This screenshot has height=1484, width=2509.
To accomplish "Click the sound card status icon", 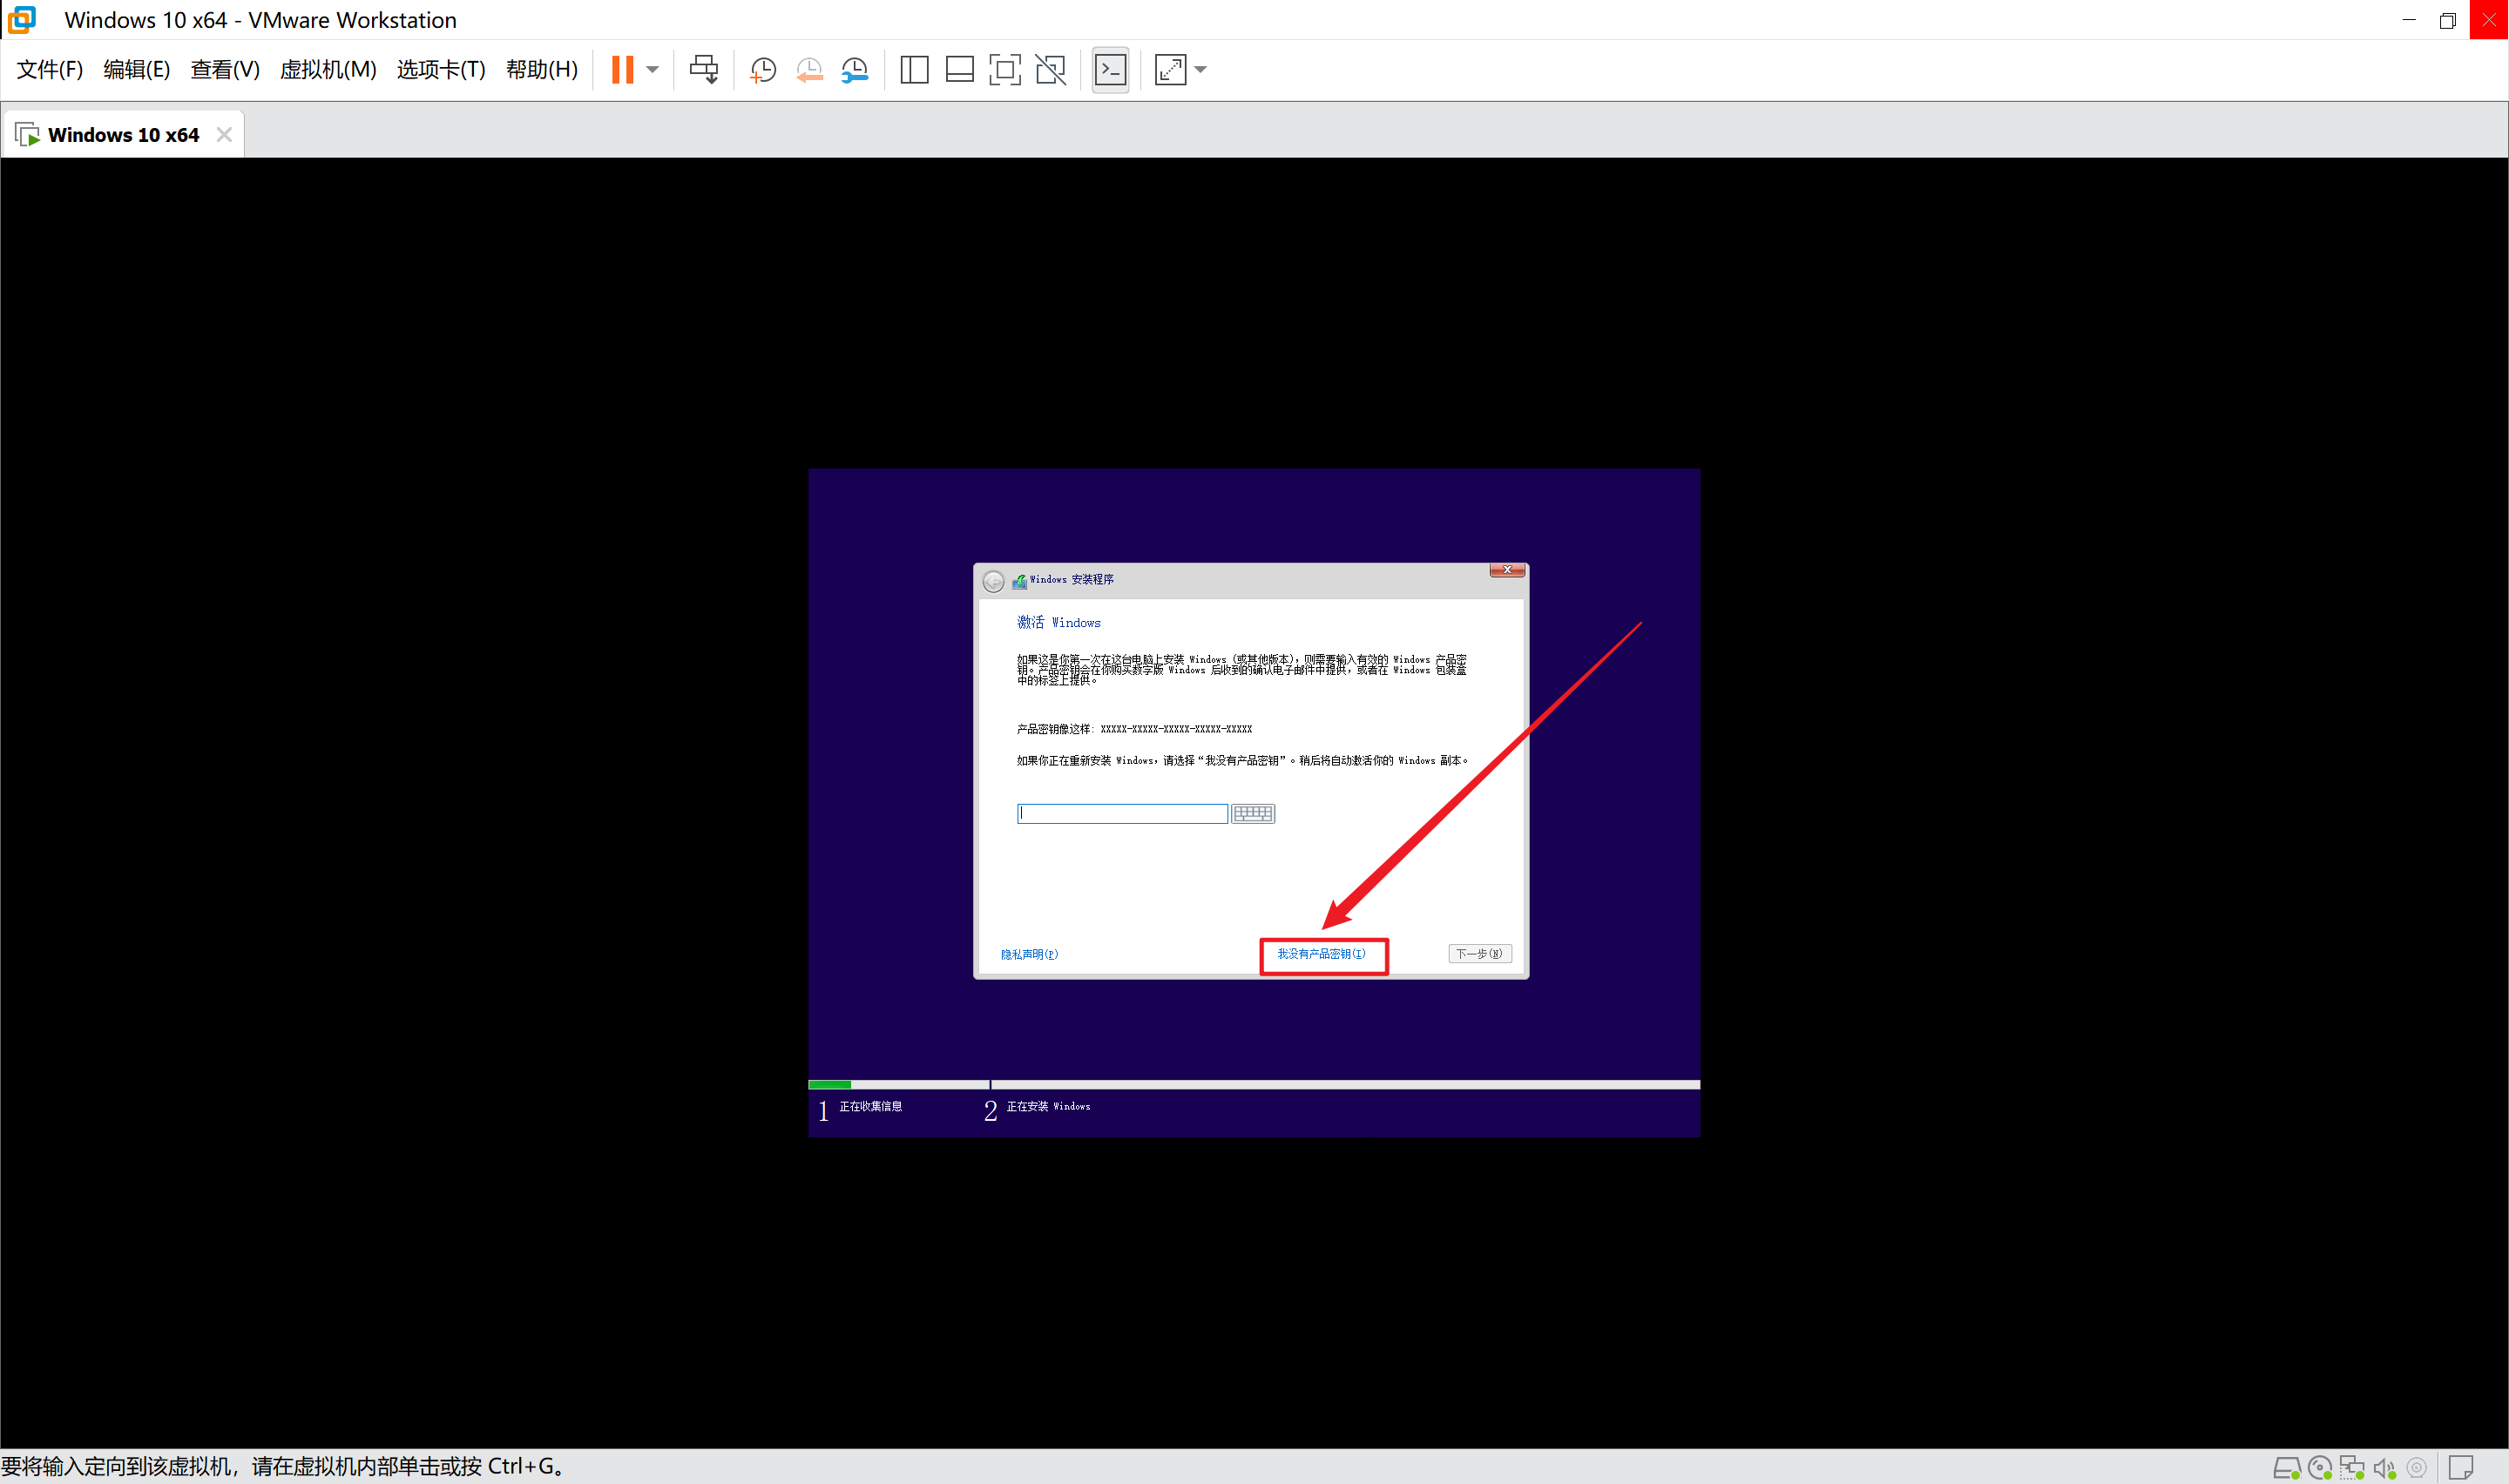I will click(2384, 1468).
